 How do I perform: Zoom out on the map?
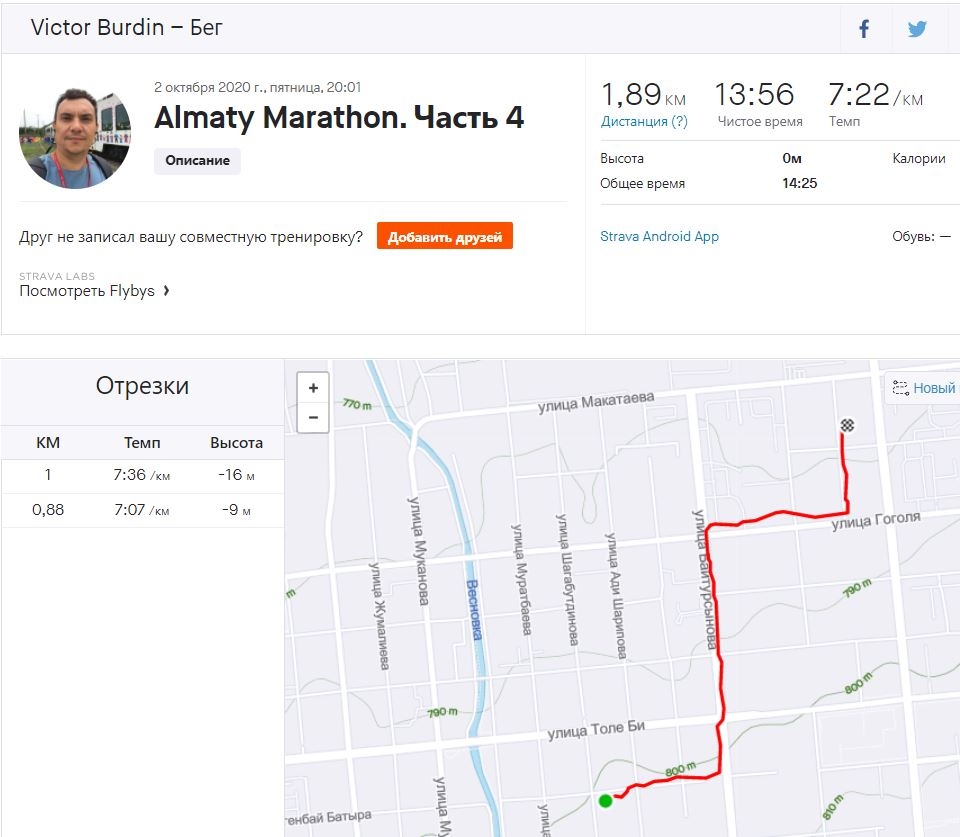pyautogui.click(x=313, y=417)
